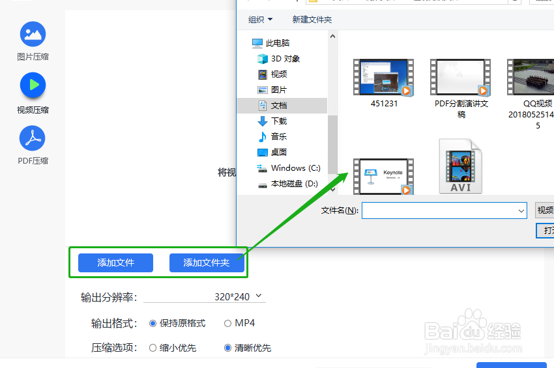Open 音乐 folder in navigation tree
This screenshot has height=368, width=554.
pyautogui.click(x=279, y=136)
